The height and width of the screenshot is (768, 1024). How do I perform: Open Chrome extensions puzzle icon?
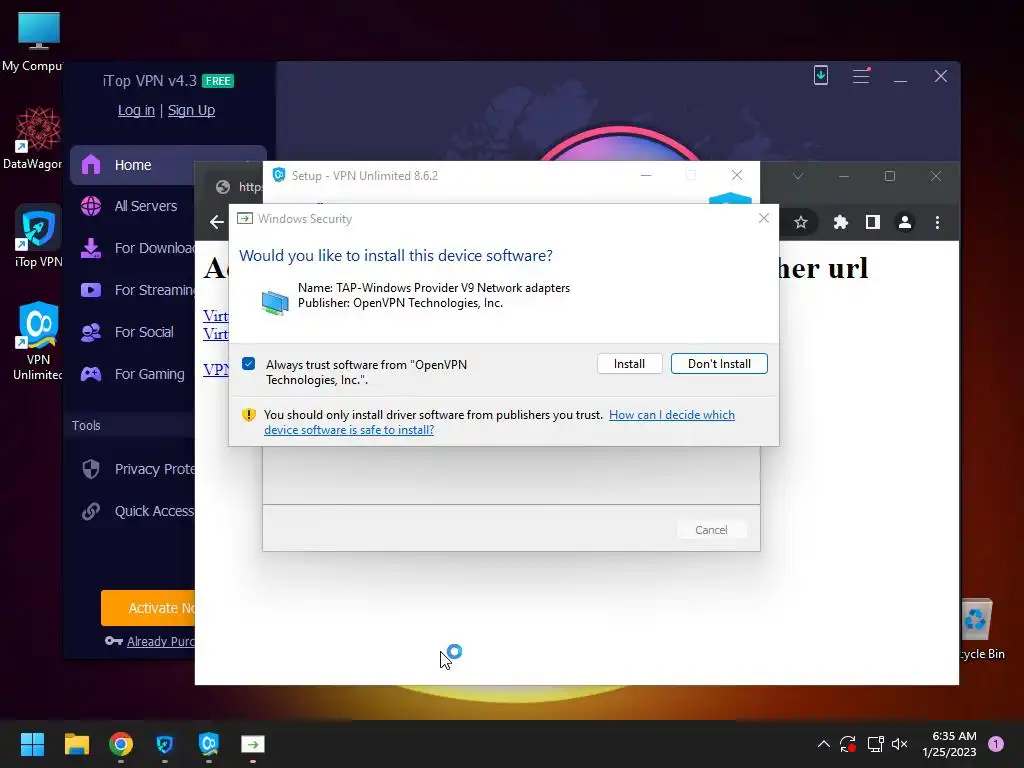pos(840,223)
